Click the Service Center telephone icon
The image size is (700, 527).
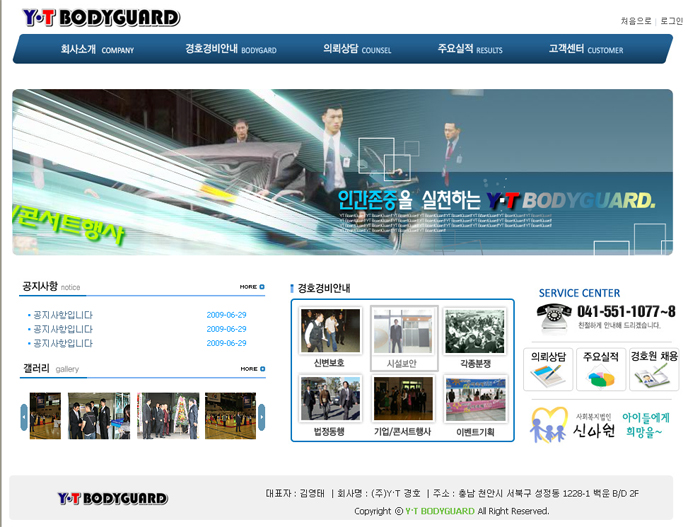(x=554, y=316)
